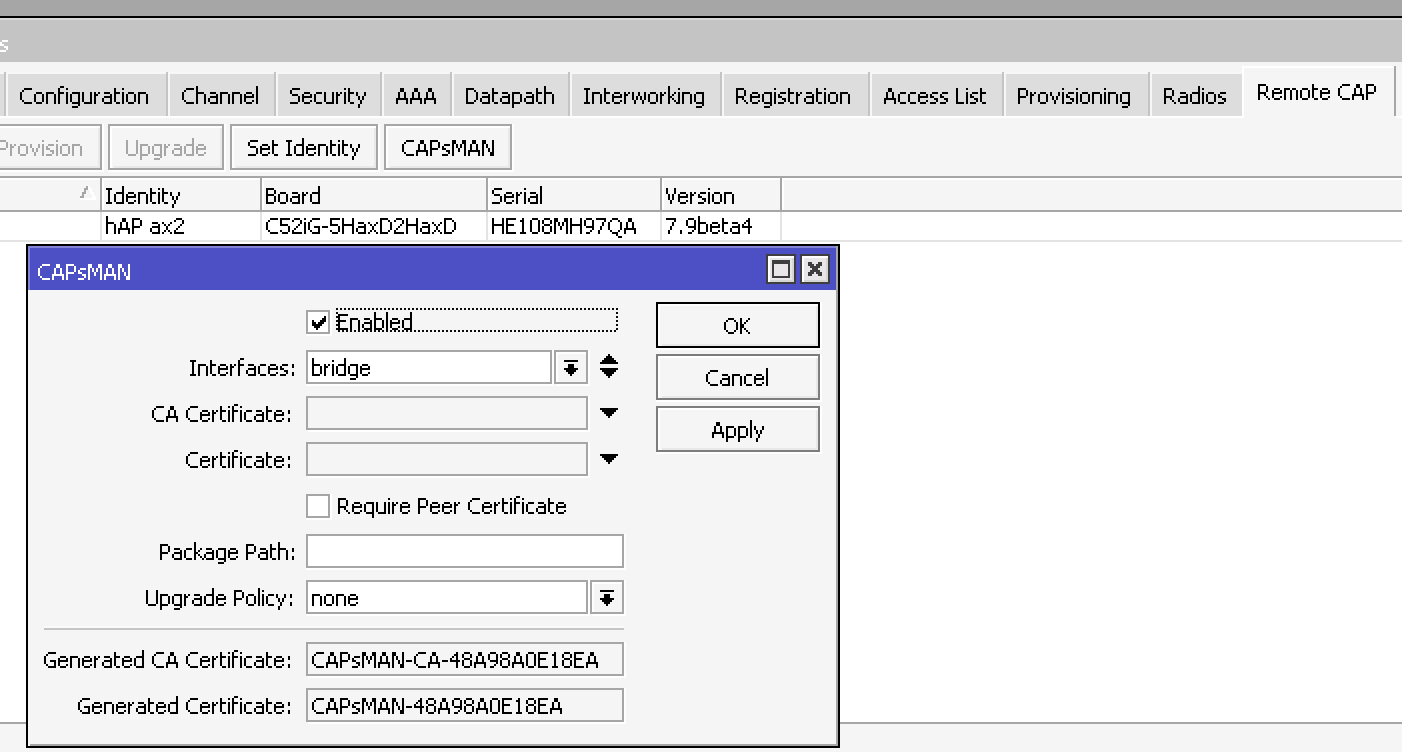The width and height of the screenshot is (1402, 752).
Task: Maximize the CAPsMAN dialog window
Action: [781, 270]
